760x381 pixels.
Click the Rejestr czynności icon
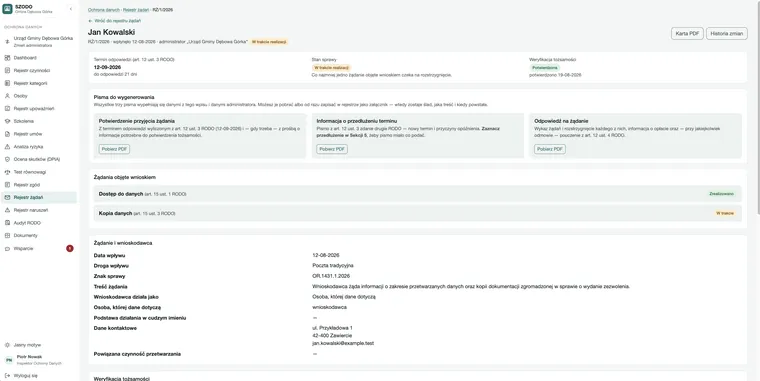point(7,70)
